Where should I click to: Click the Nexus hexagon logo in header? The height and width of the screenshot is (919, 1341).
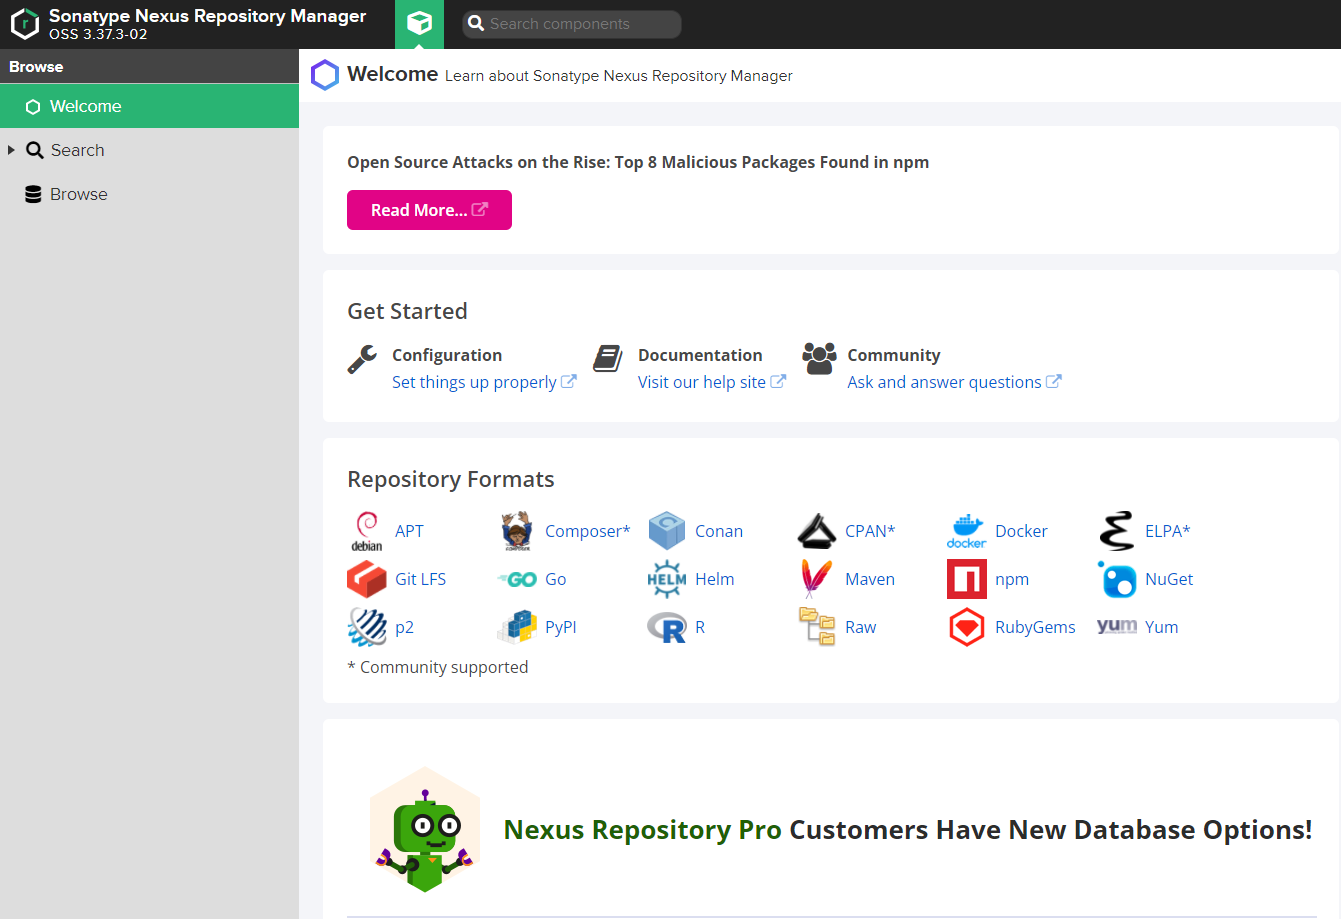24,24
